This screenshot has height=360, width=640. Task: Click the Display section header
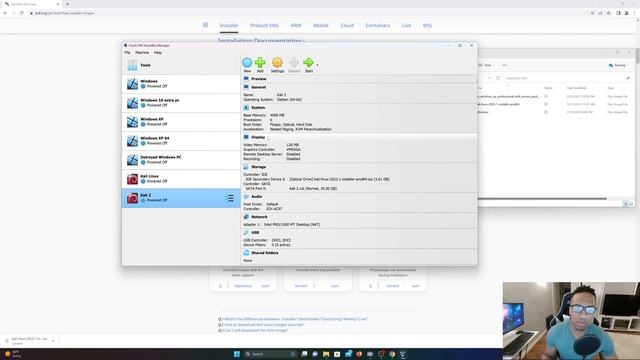tap(258, 138)
